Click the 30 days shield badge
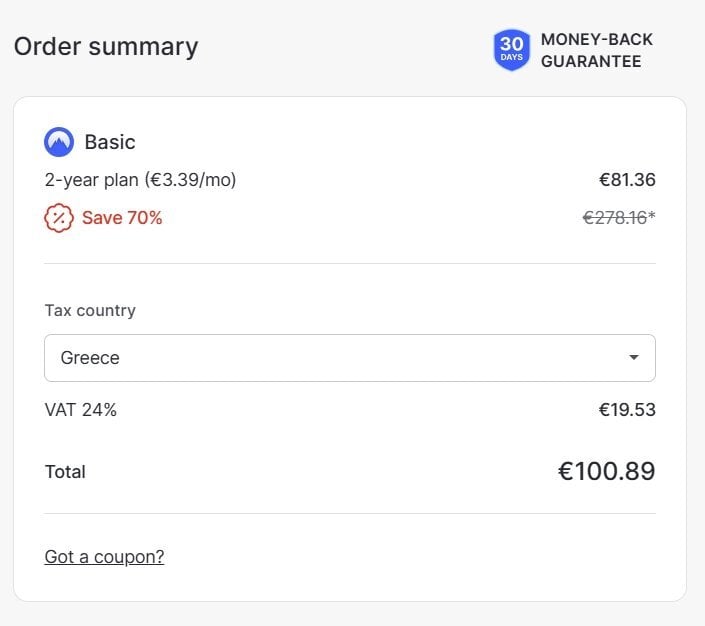 click(512, 50)
